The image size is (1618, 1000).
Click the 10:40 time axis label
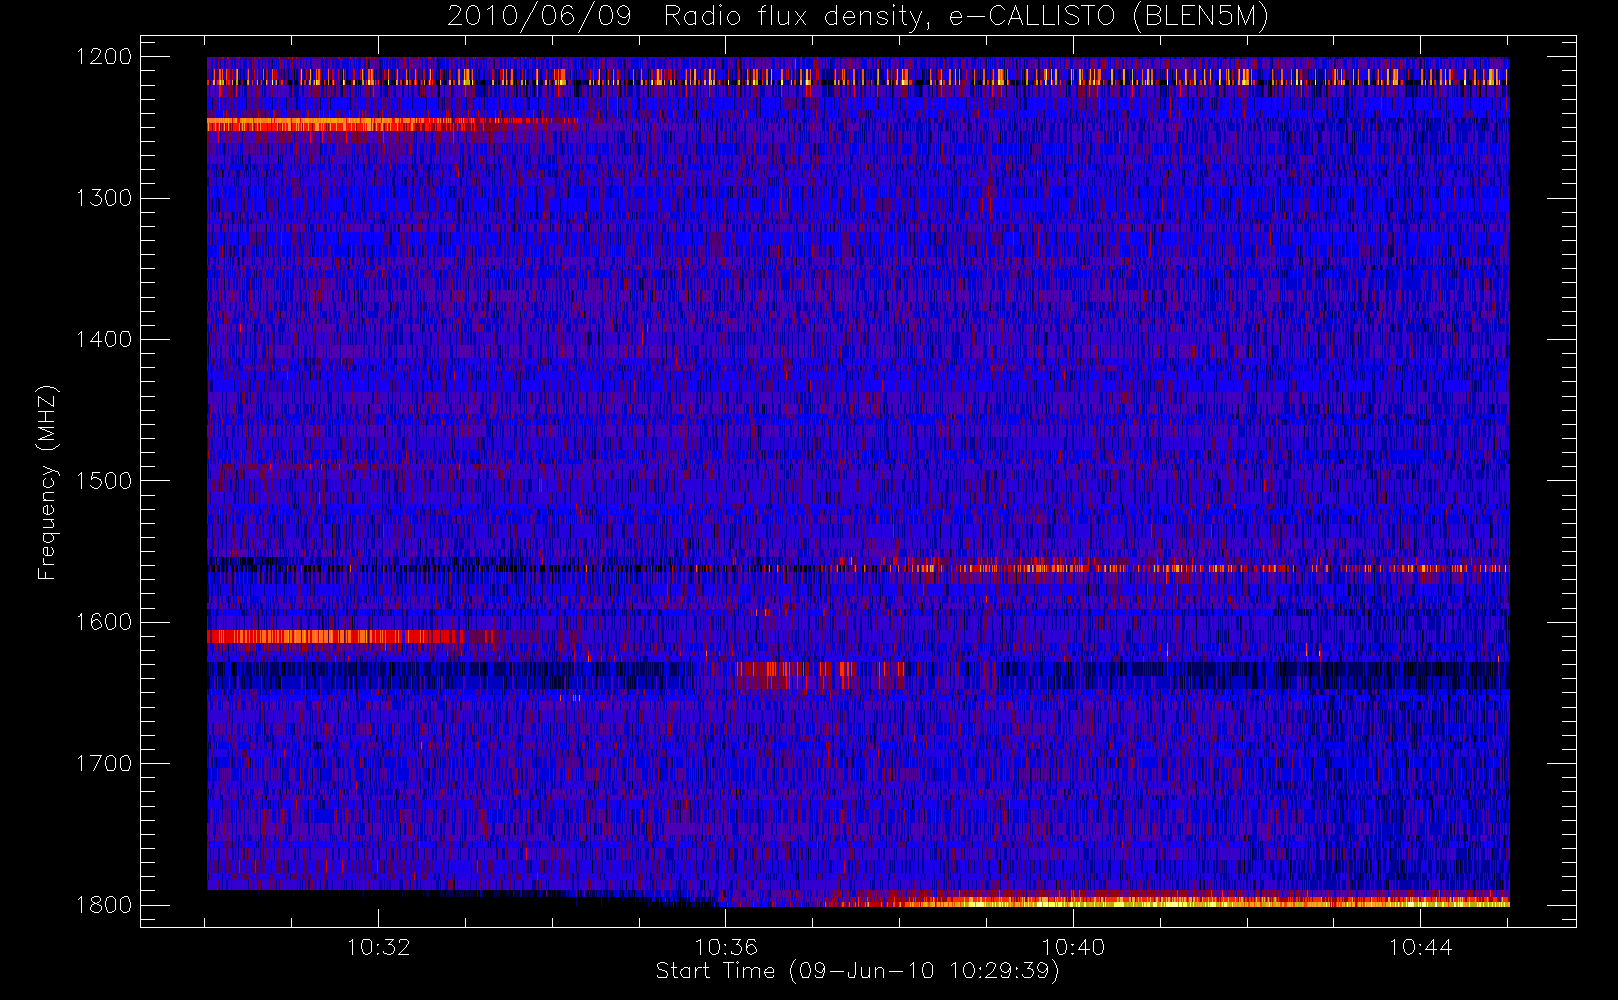pyautogui.click(x=1073, y=947)
